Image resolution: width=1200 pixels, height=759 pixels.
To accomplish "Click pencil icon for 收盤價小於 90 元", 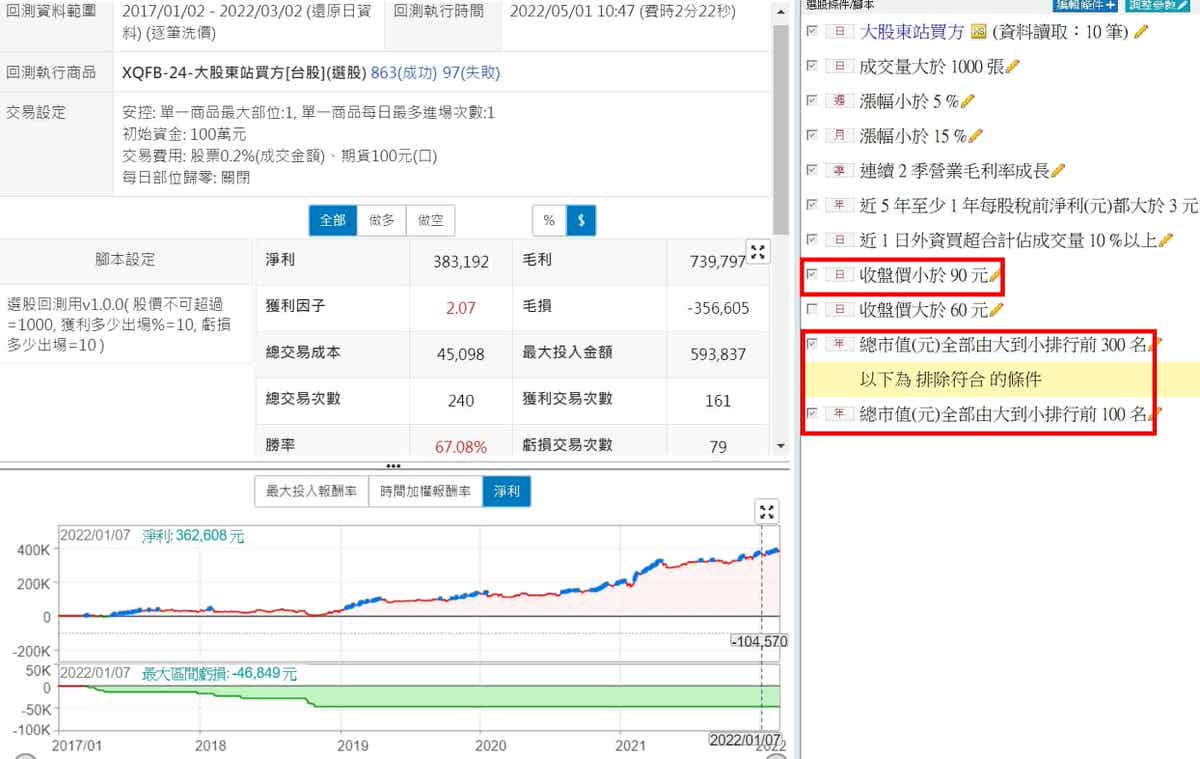I will click(x=994, y=275).
